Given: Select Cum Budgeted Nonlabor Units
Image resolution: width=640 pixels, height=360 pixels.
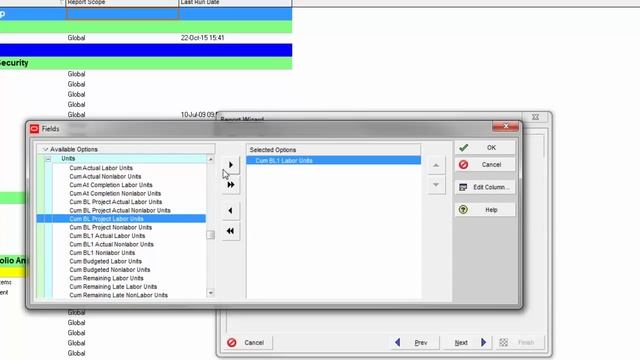Looking at the screenshot, I should click(109, 270).
